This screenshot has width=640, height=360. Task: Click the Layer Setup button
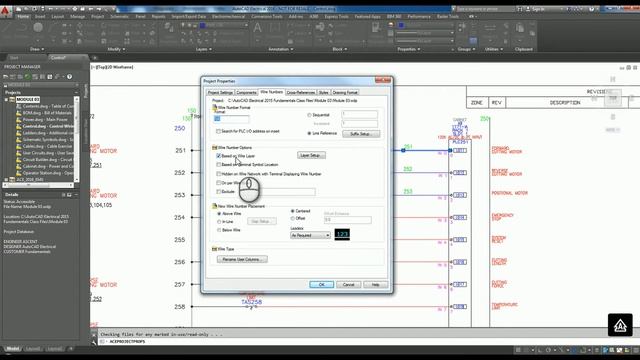311,155
